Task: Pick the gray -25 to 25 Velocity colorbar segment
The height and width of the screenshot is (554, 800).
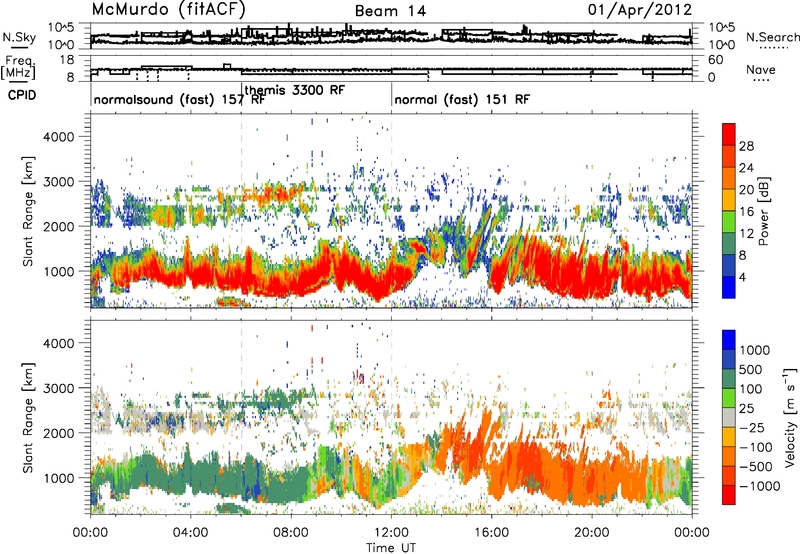Action: pos(729,418)
